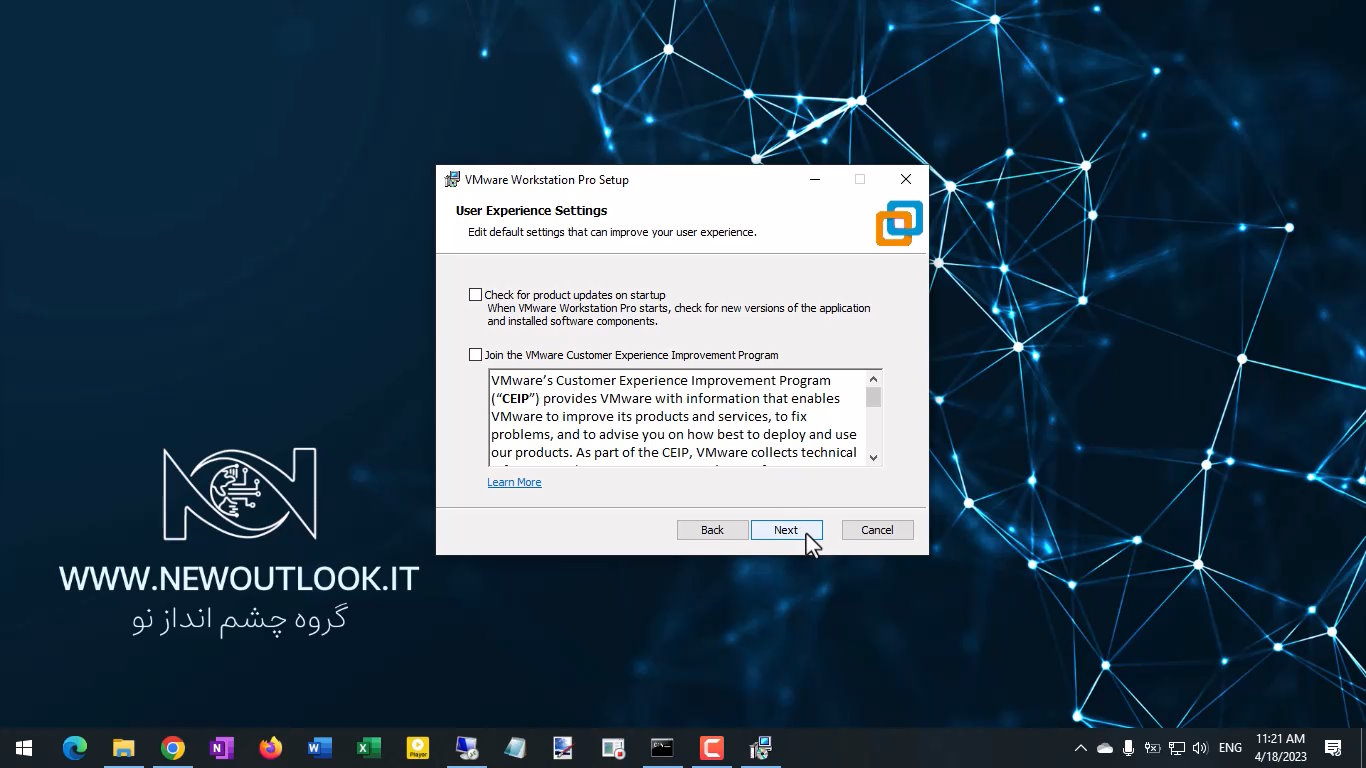Tick the Join VMware CEIP checkbox

pyautogui.click(x=475, y=355)
